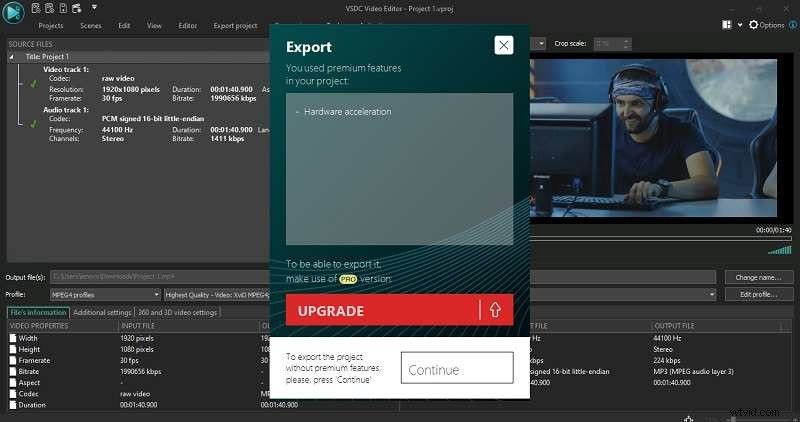The image size is (800, 422).
Task: Open the Export project tab
Action: coord(235,26)
